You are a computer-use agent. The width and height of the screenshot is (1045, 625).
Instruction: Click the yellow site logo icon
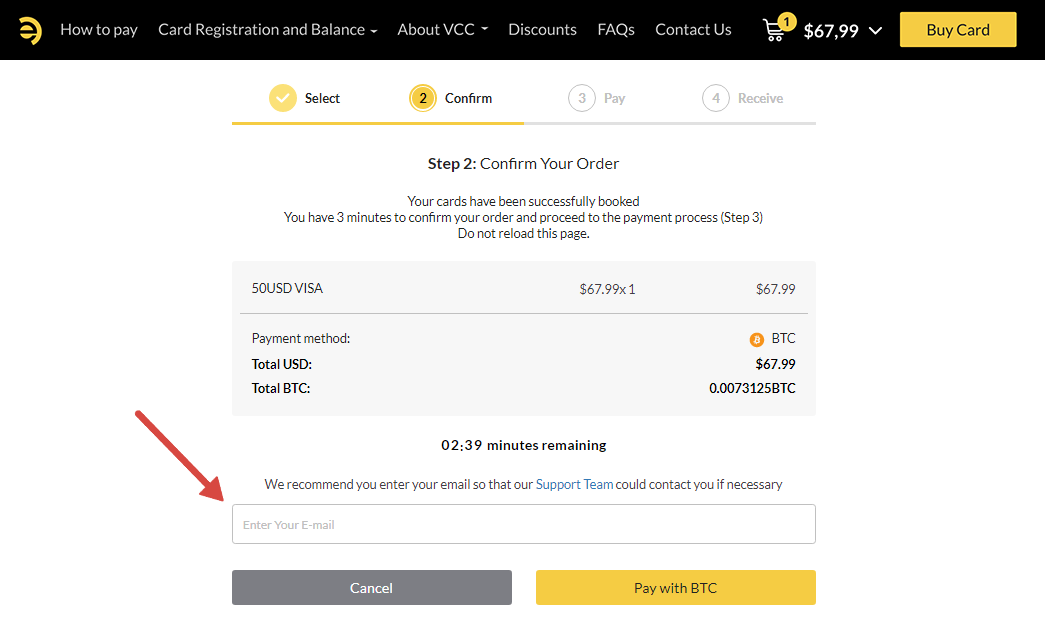pos(30,30)
